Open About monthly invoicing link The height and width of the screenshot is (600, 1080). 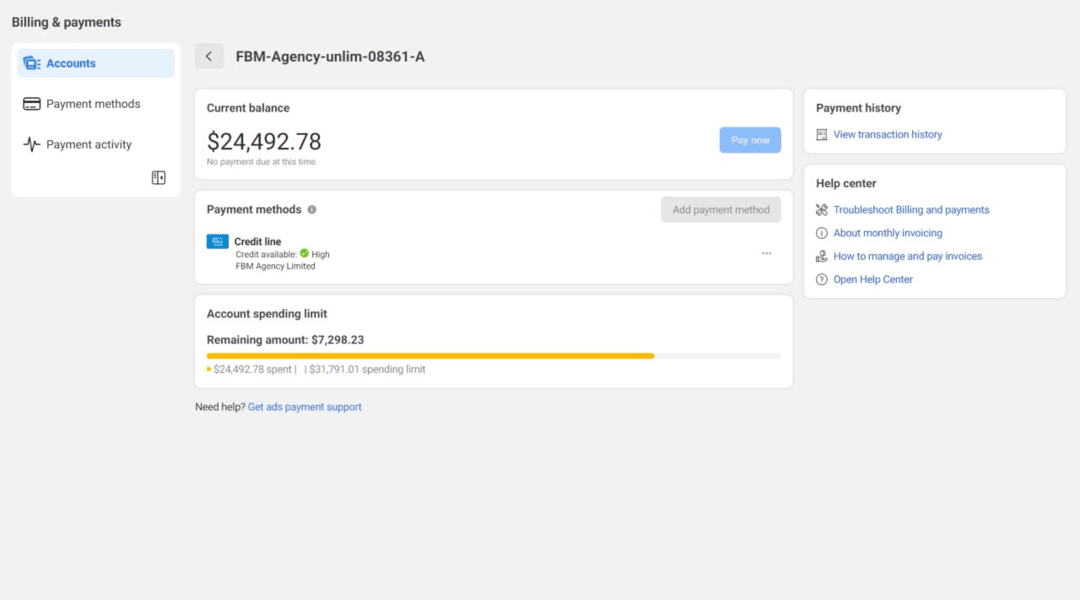pos(887,233)
